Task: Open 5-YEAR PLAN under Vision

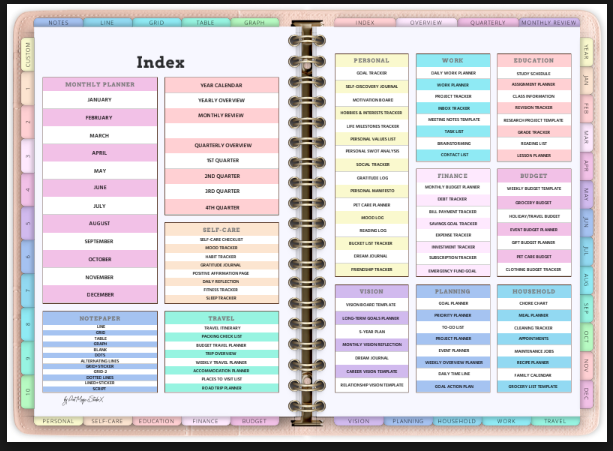Action: (372, 331)
